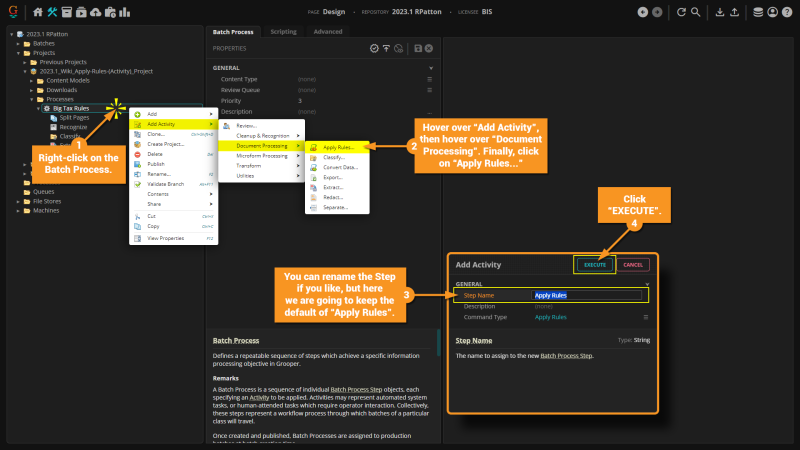The image size is (800, 450).
Task: Click the red Delete icon in context menu
Action: [137, 154]
